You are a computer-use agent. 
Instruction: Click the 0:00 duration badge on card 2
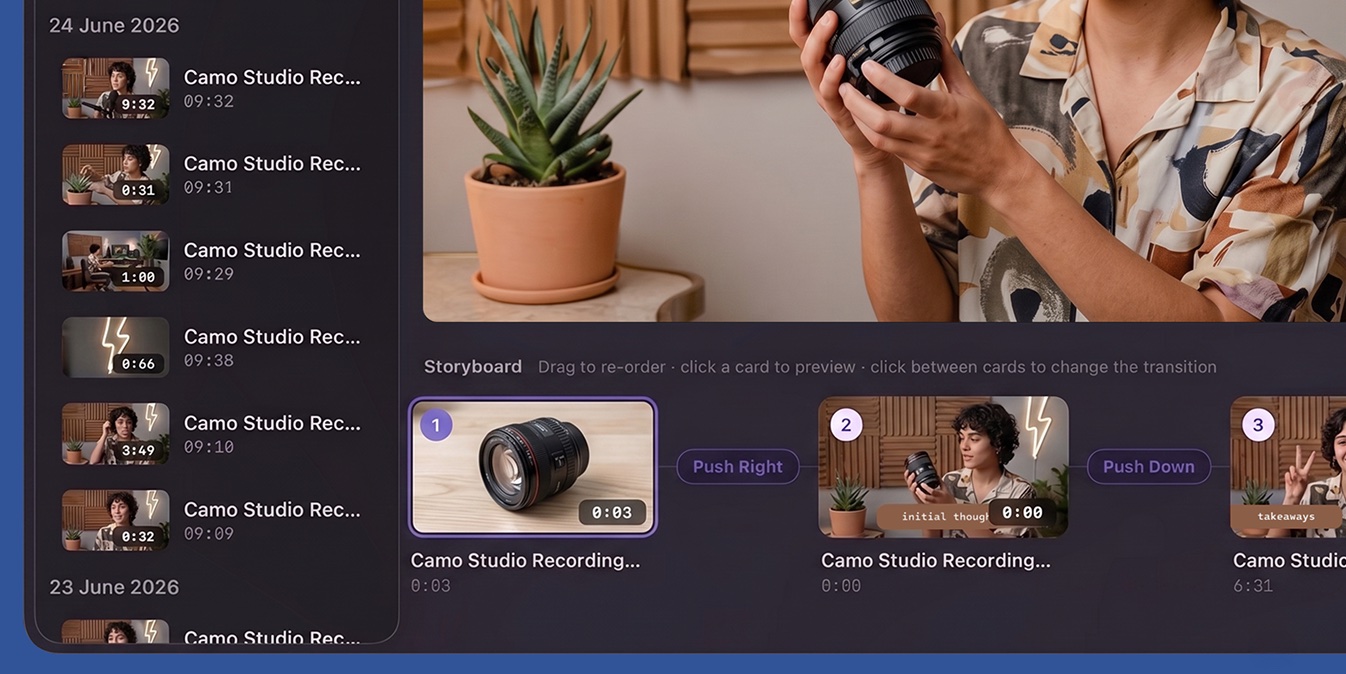[1022, 512]
